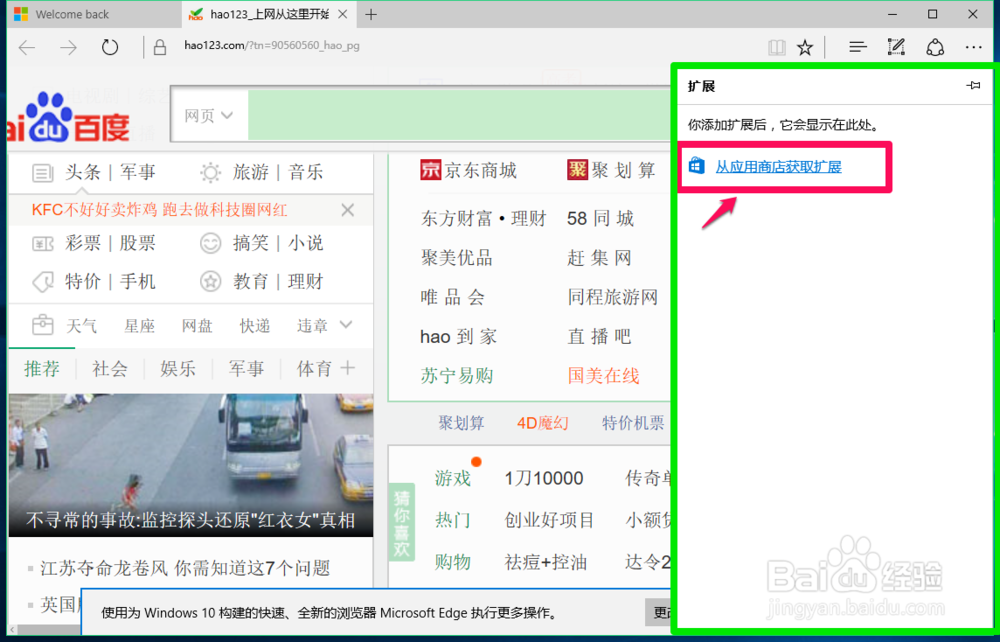The image size is (1000, 642).
Task: Select the 军事 news tab
Action: 246,368
